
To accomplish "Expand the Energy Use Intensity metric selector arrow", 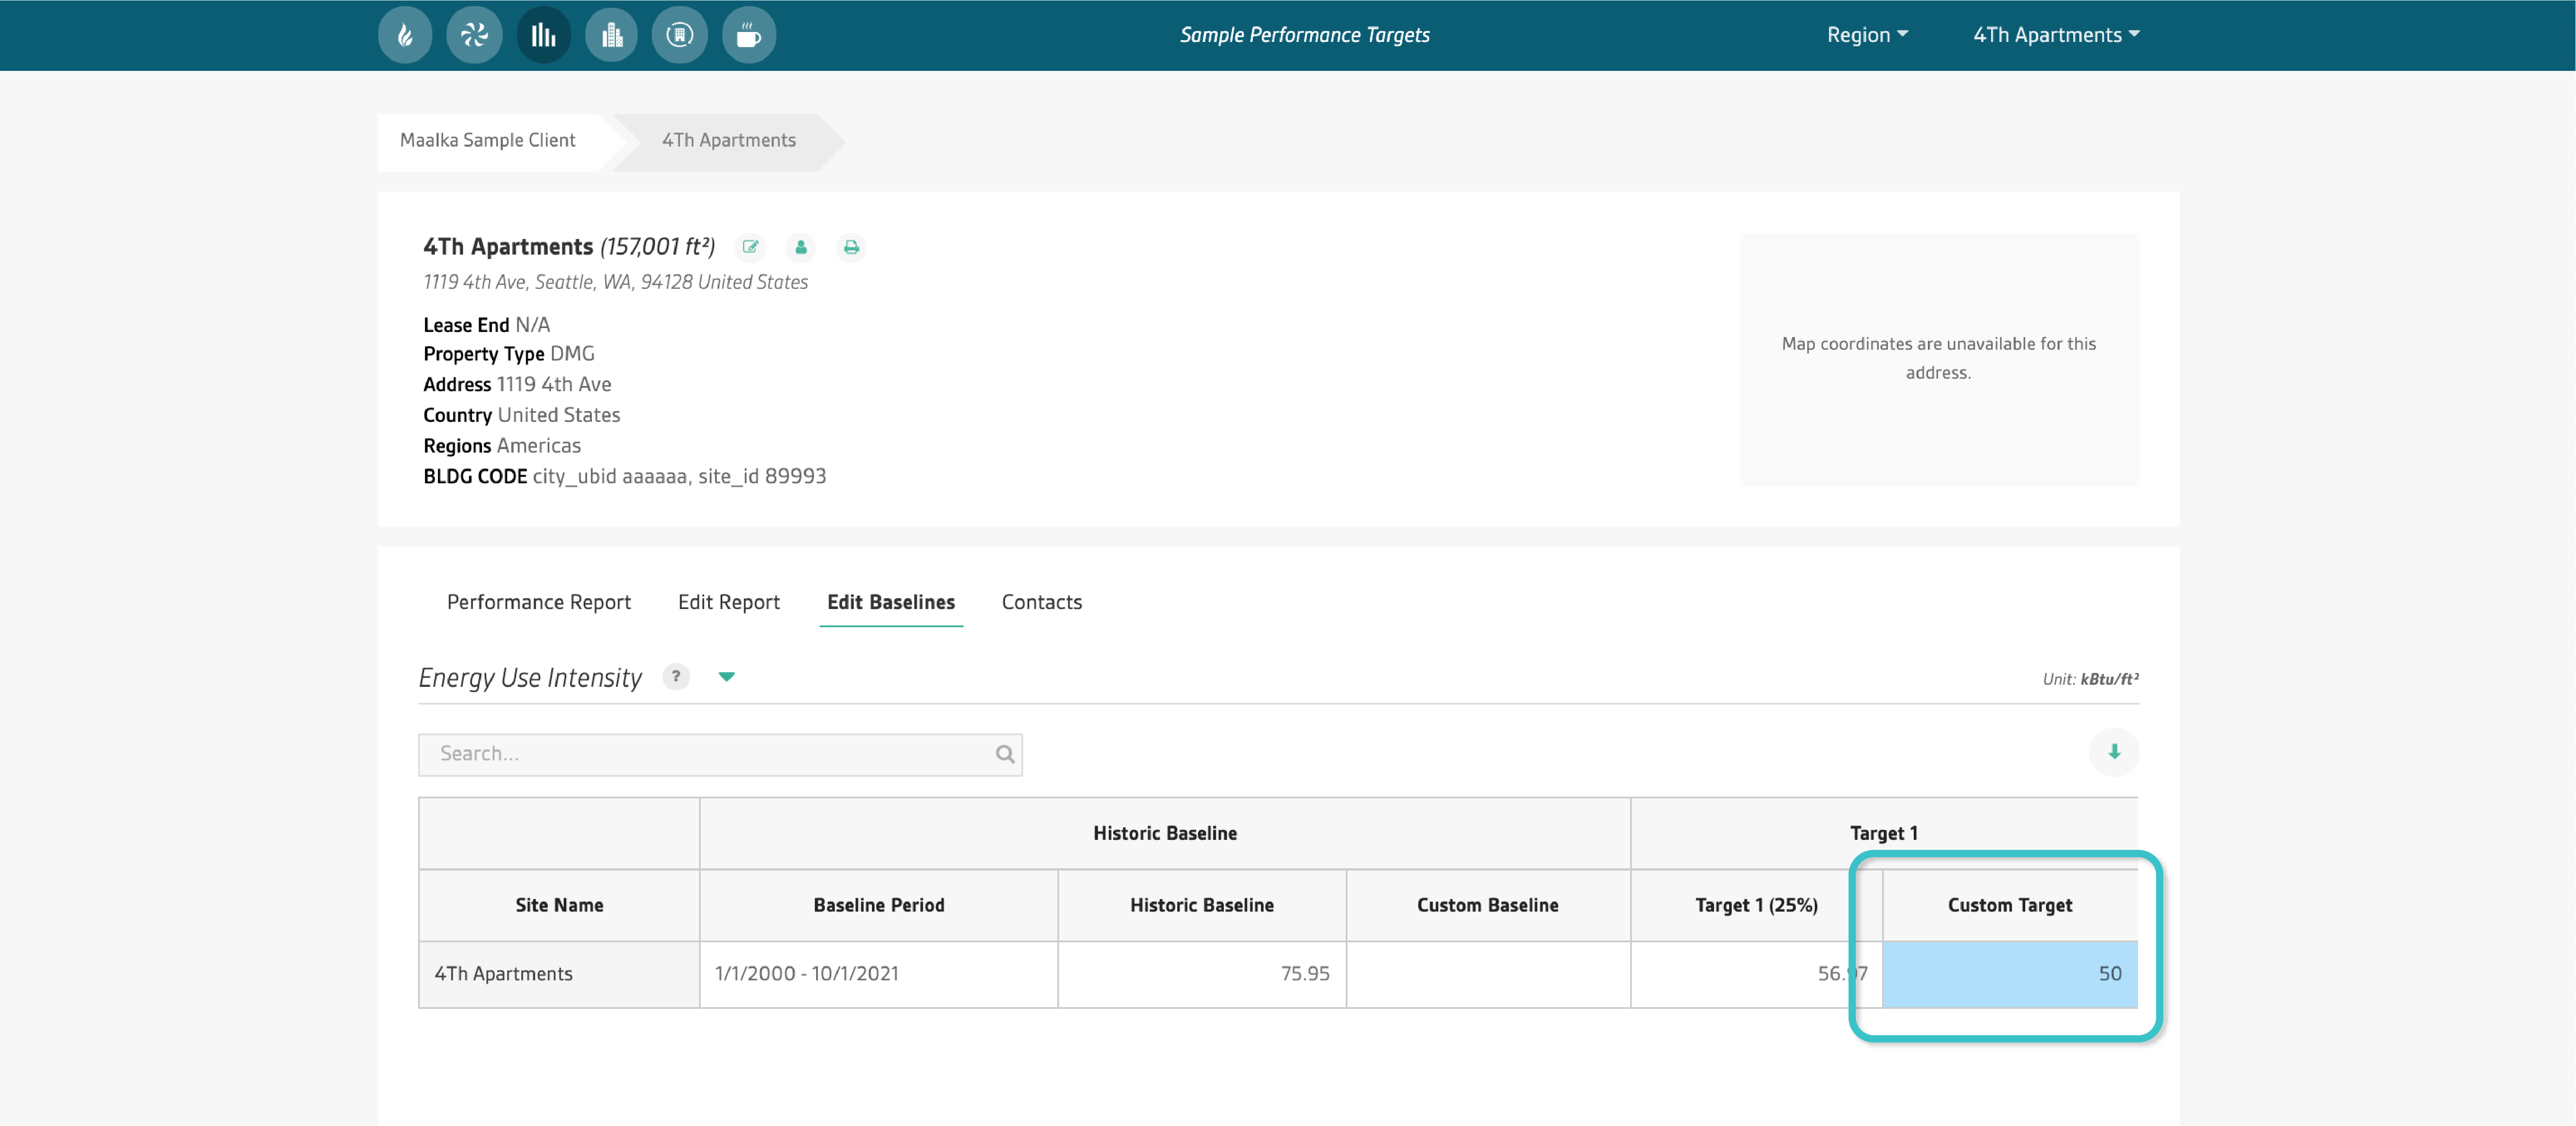I will point(727,677).
